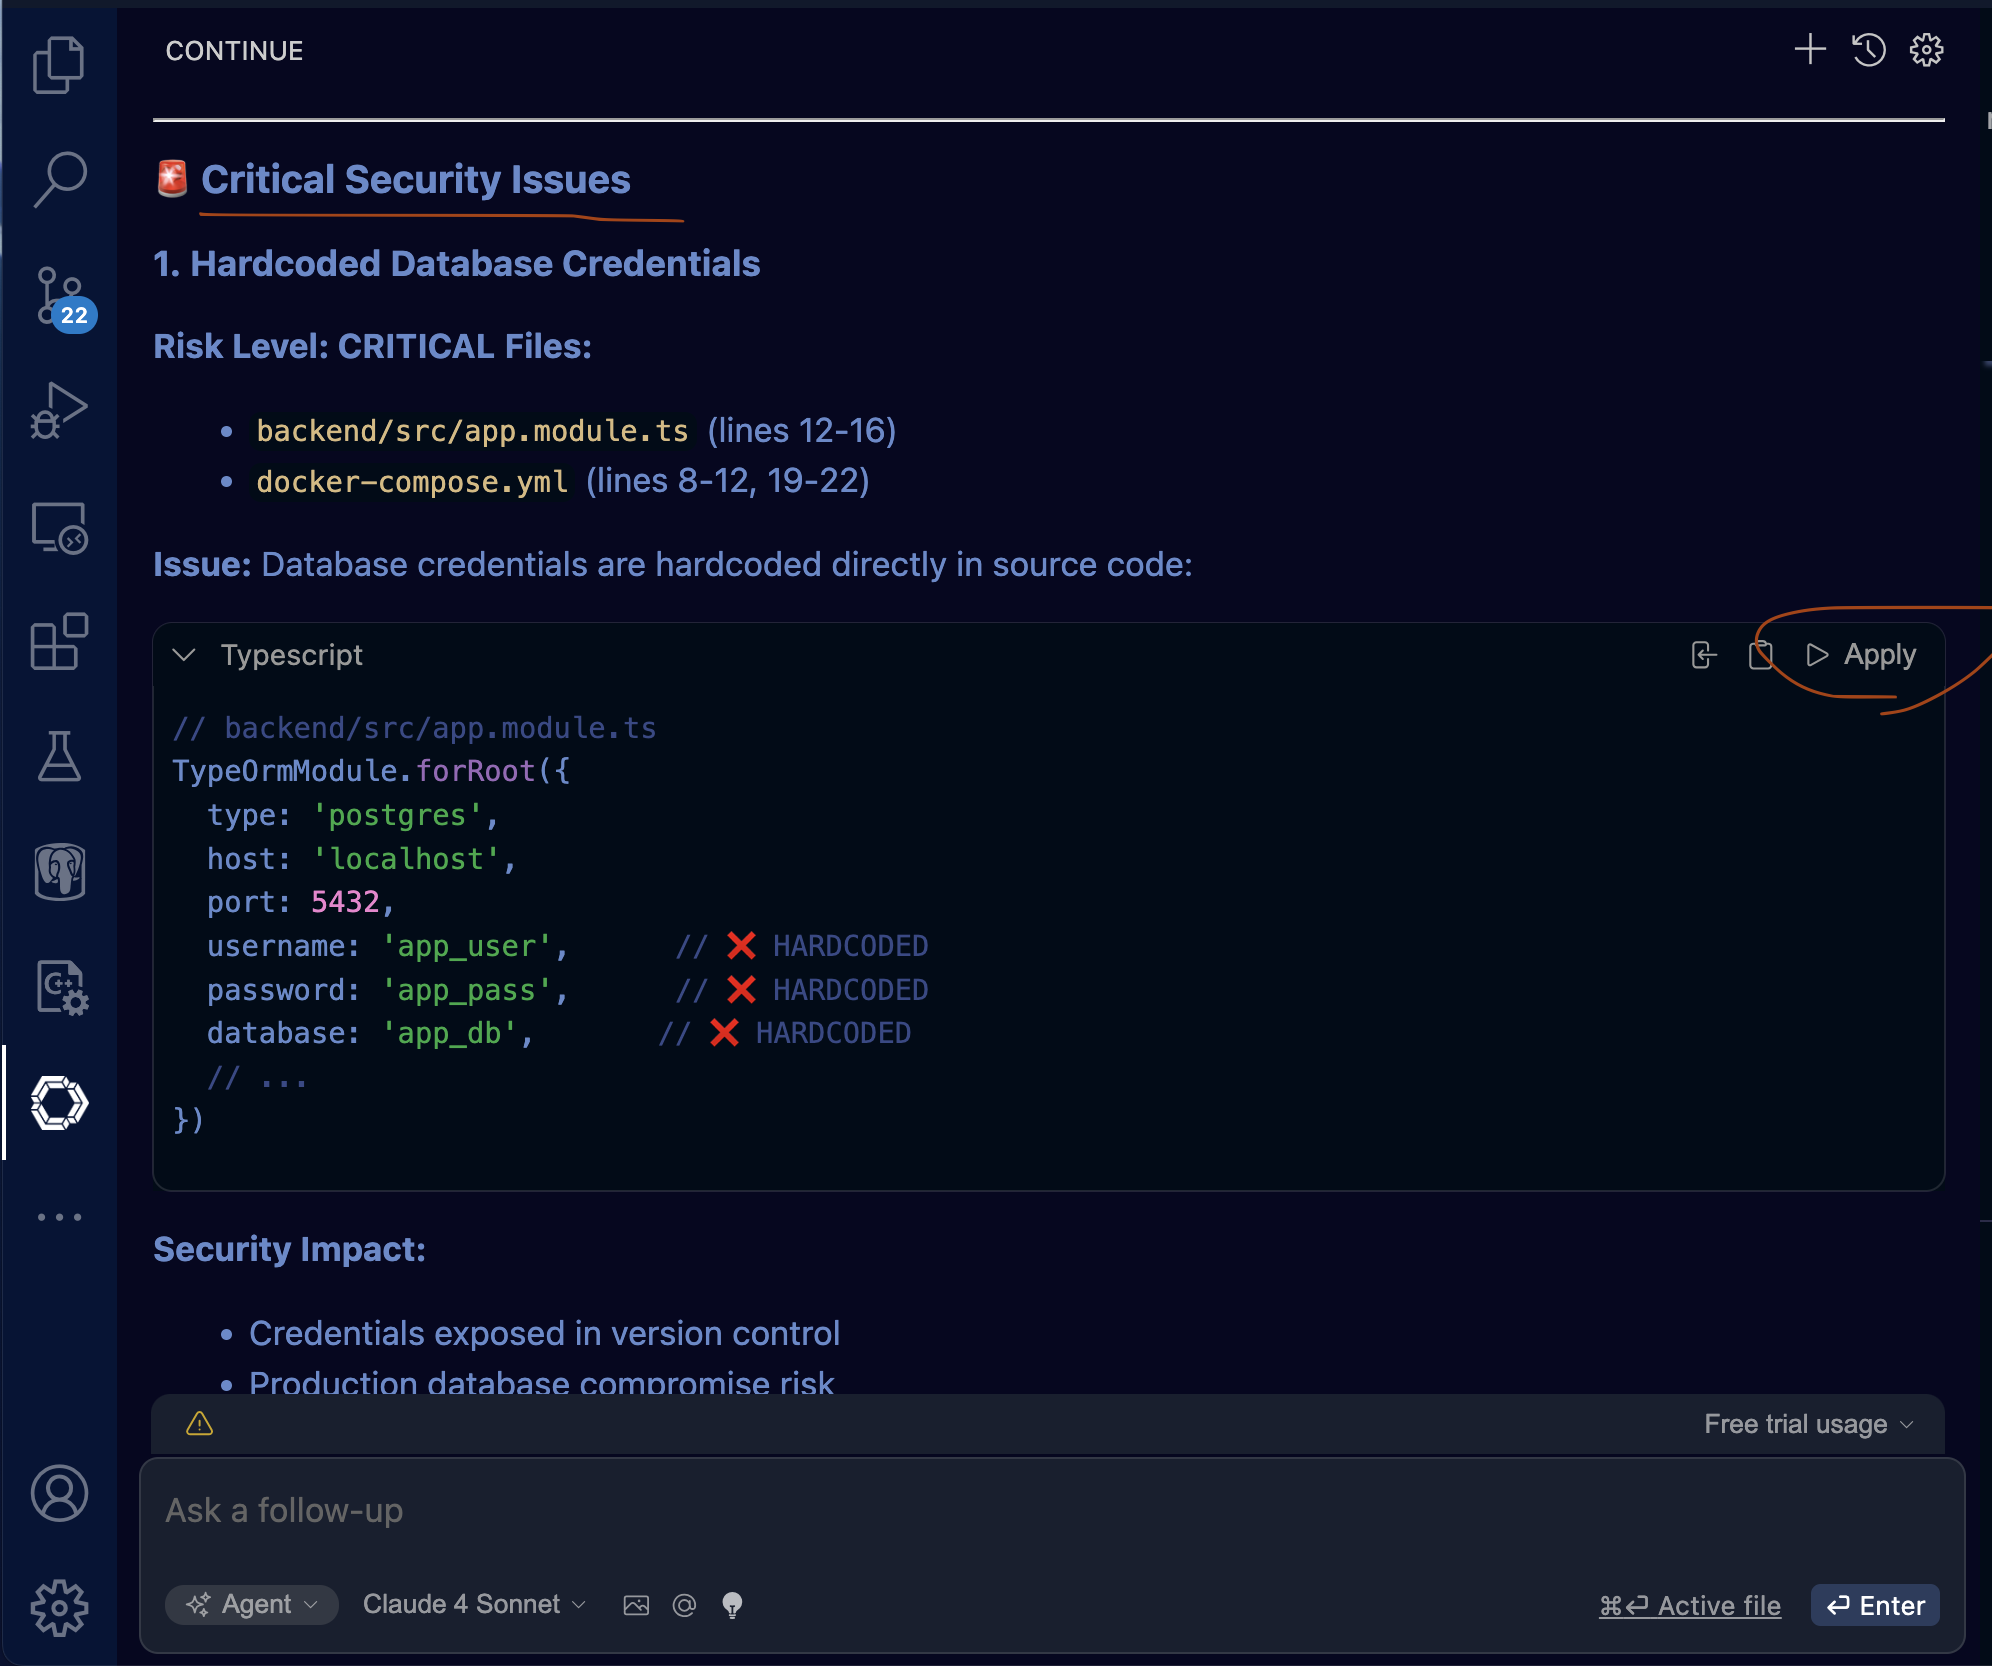
Task: Open the PostgreSQL elephant view
Action: click(59, 872)
